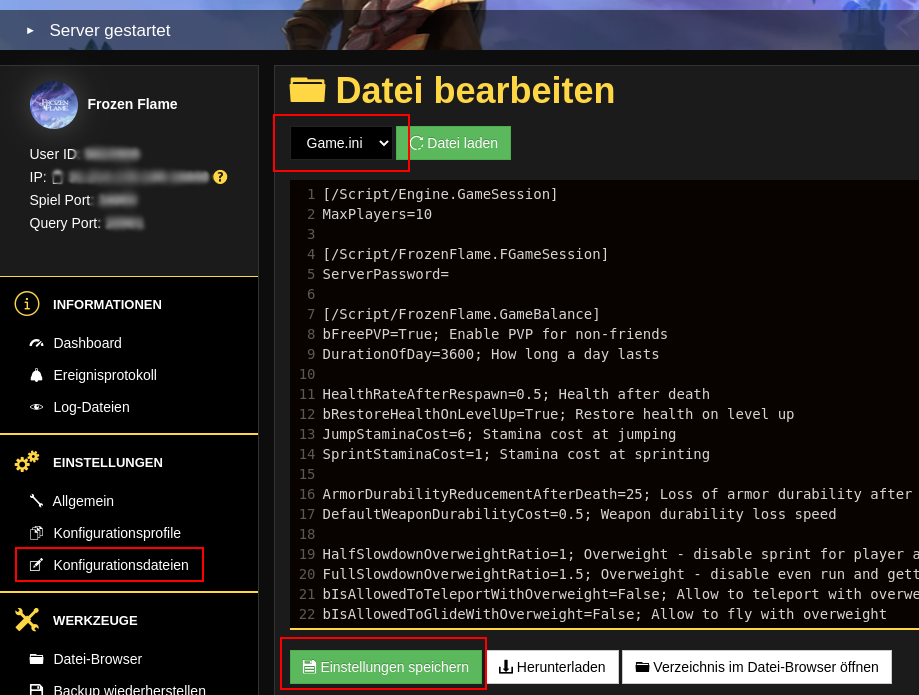Click the Dashboard gauge icon
This screenshot has width=919, height=695.
point(37,343)
